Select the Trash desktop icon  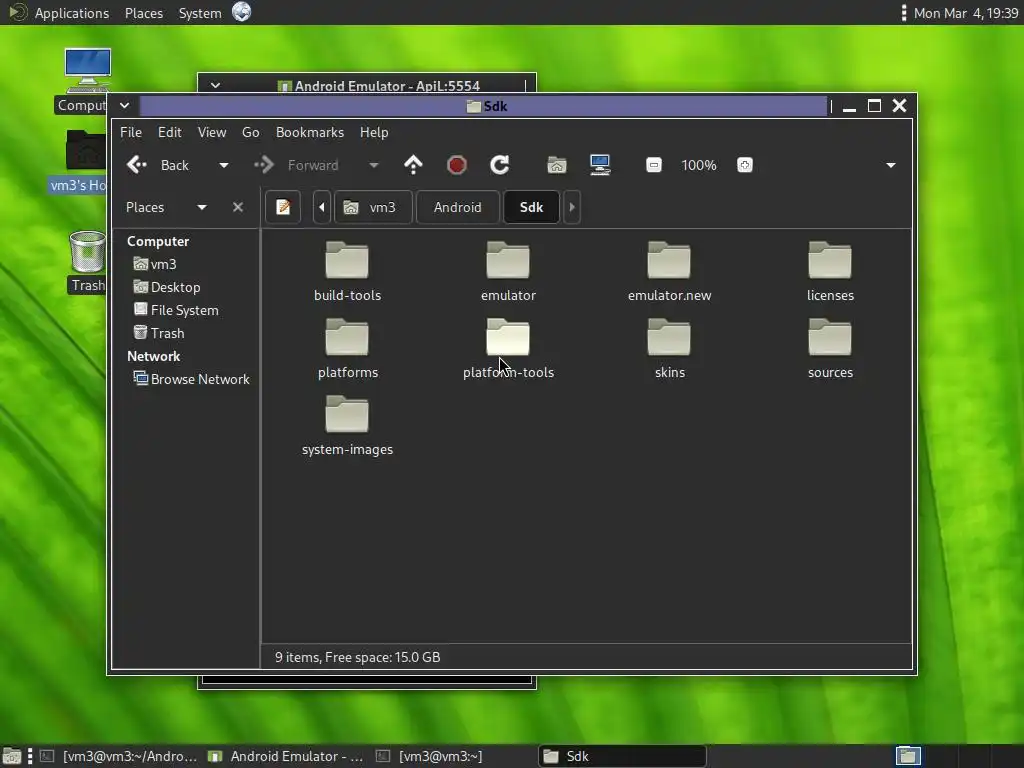(x=87, y=261)
